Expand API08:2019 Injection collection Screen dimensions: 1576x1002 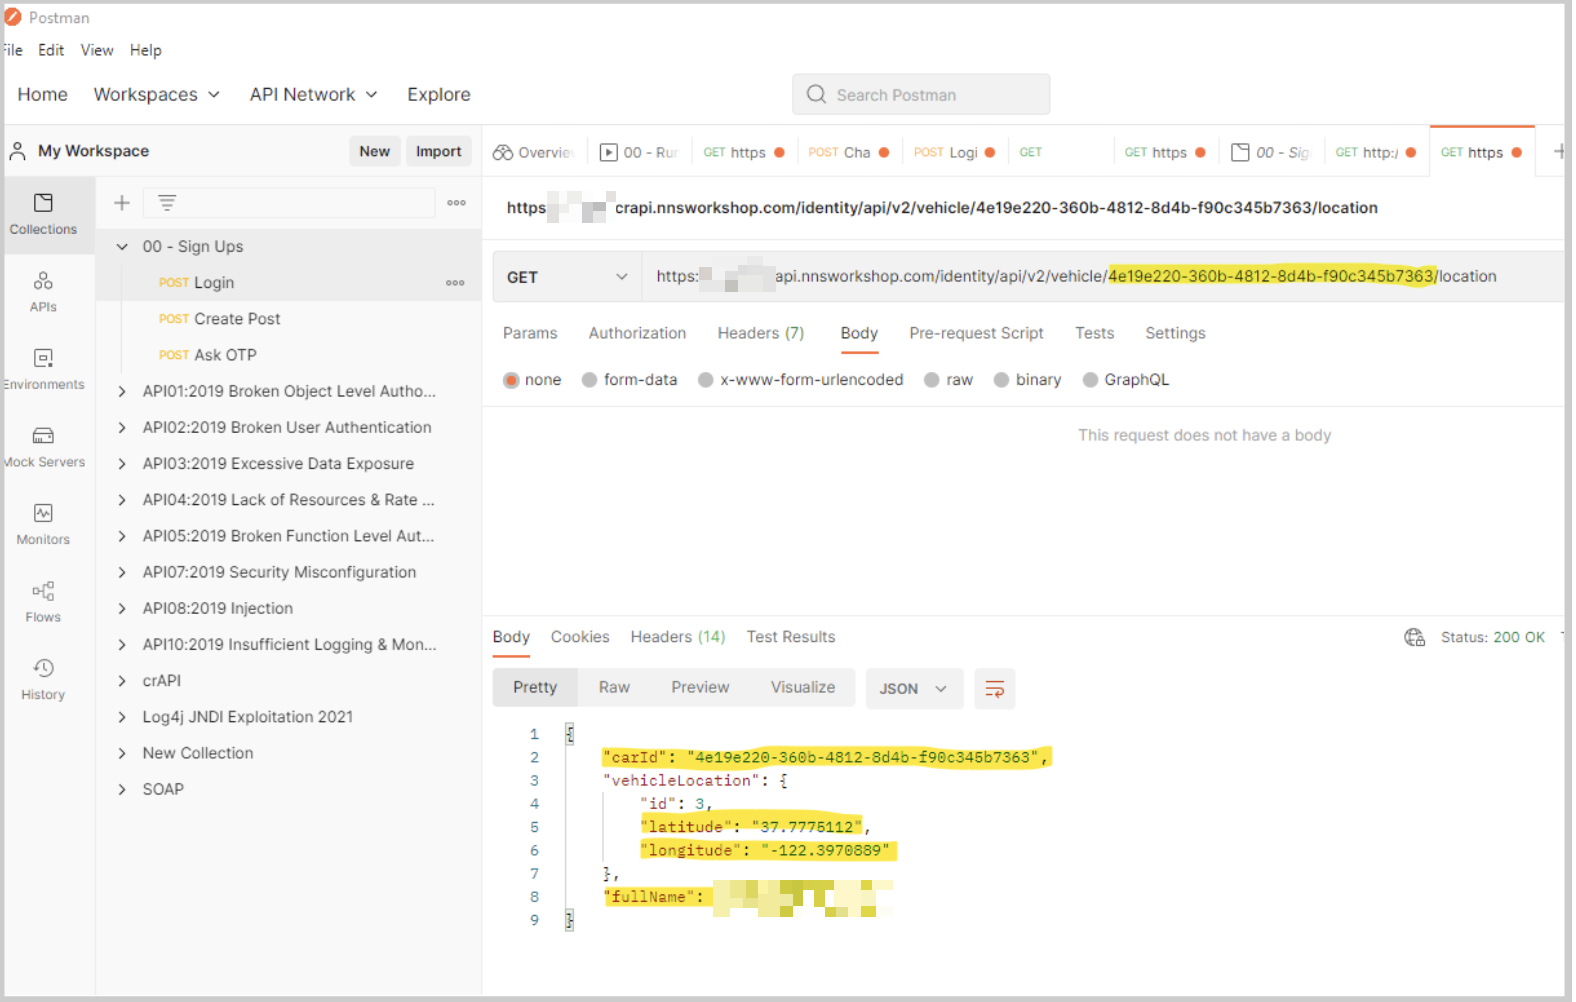(x=122, y=609)
